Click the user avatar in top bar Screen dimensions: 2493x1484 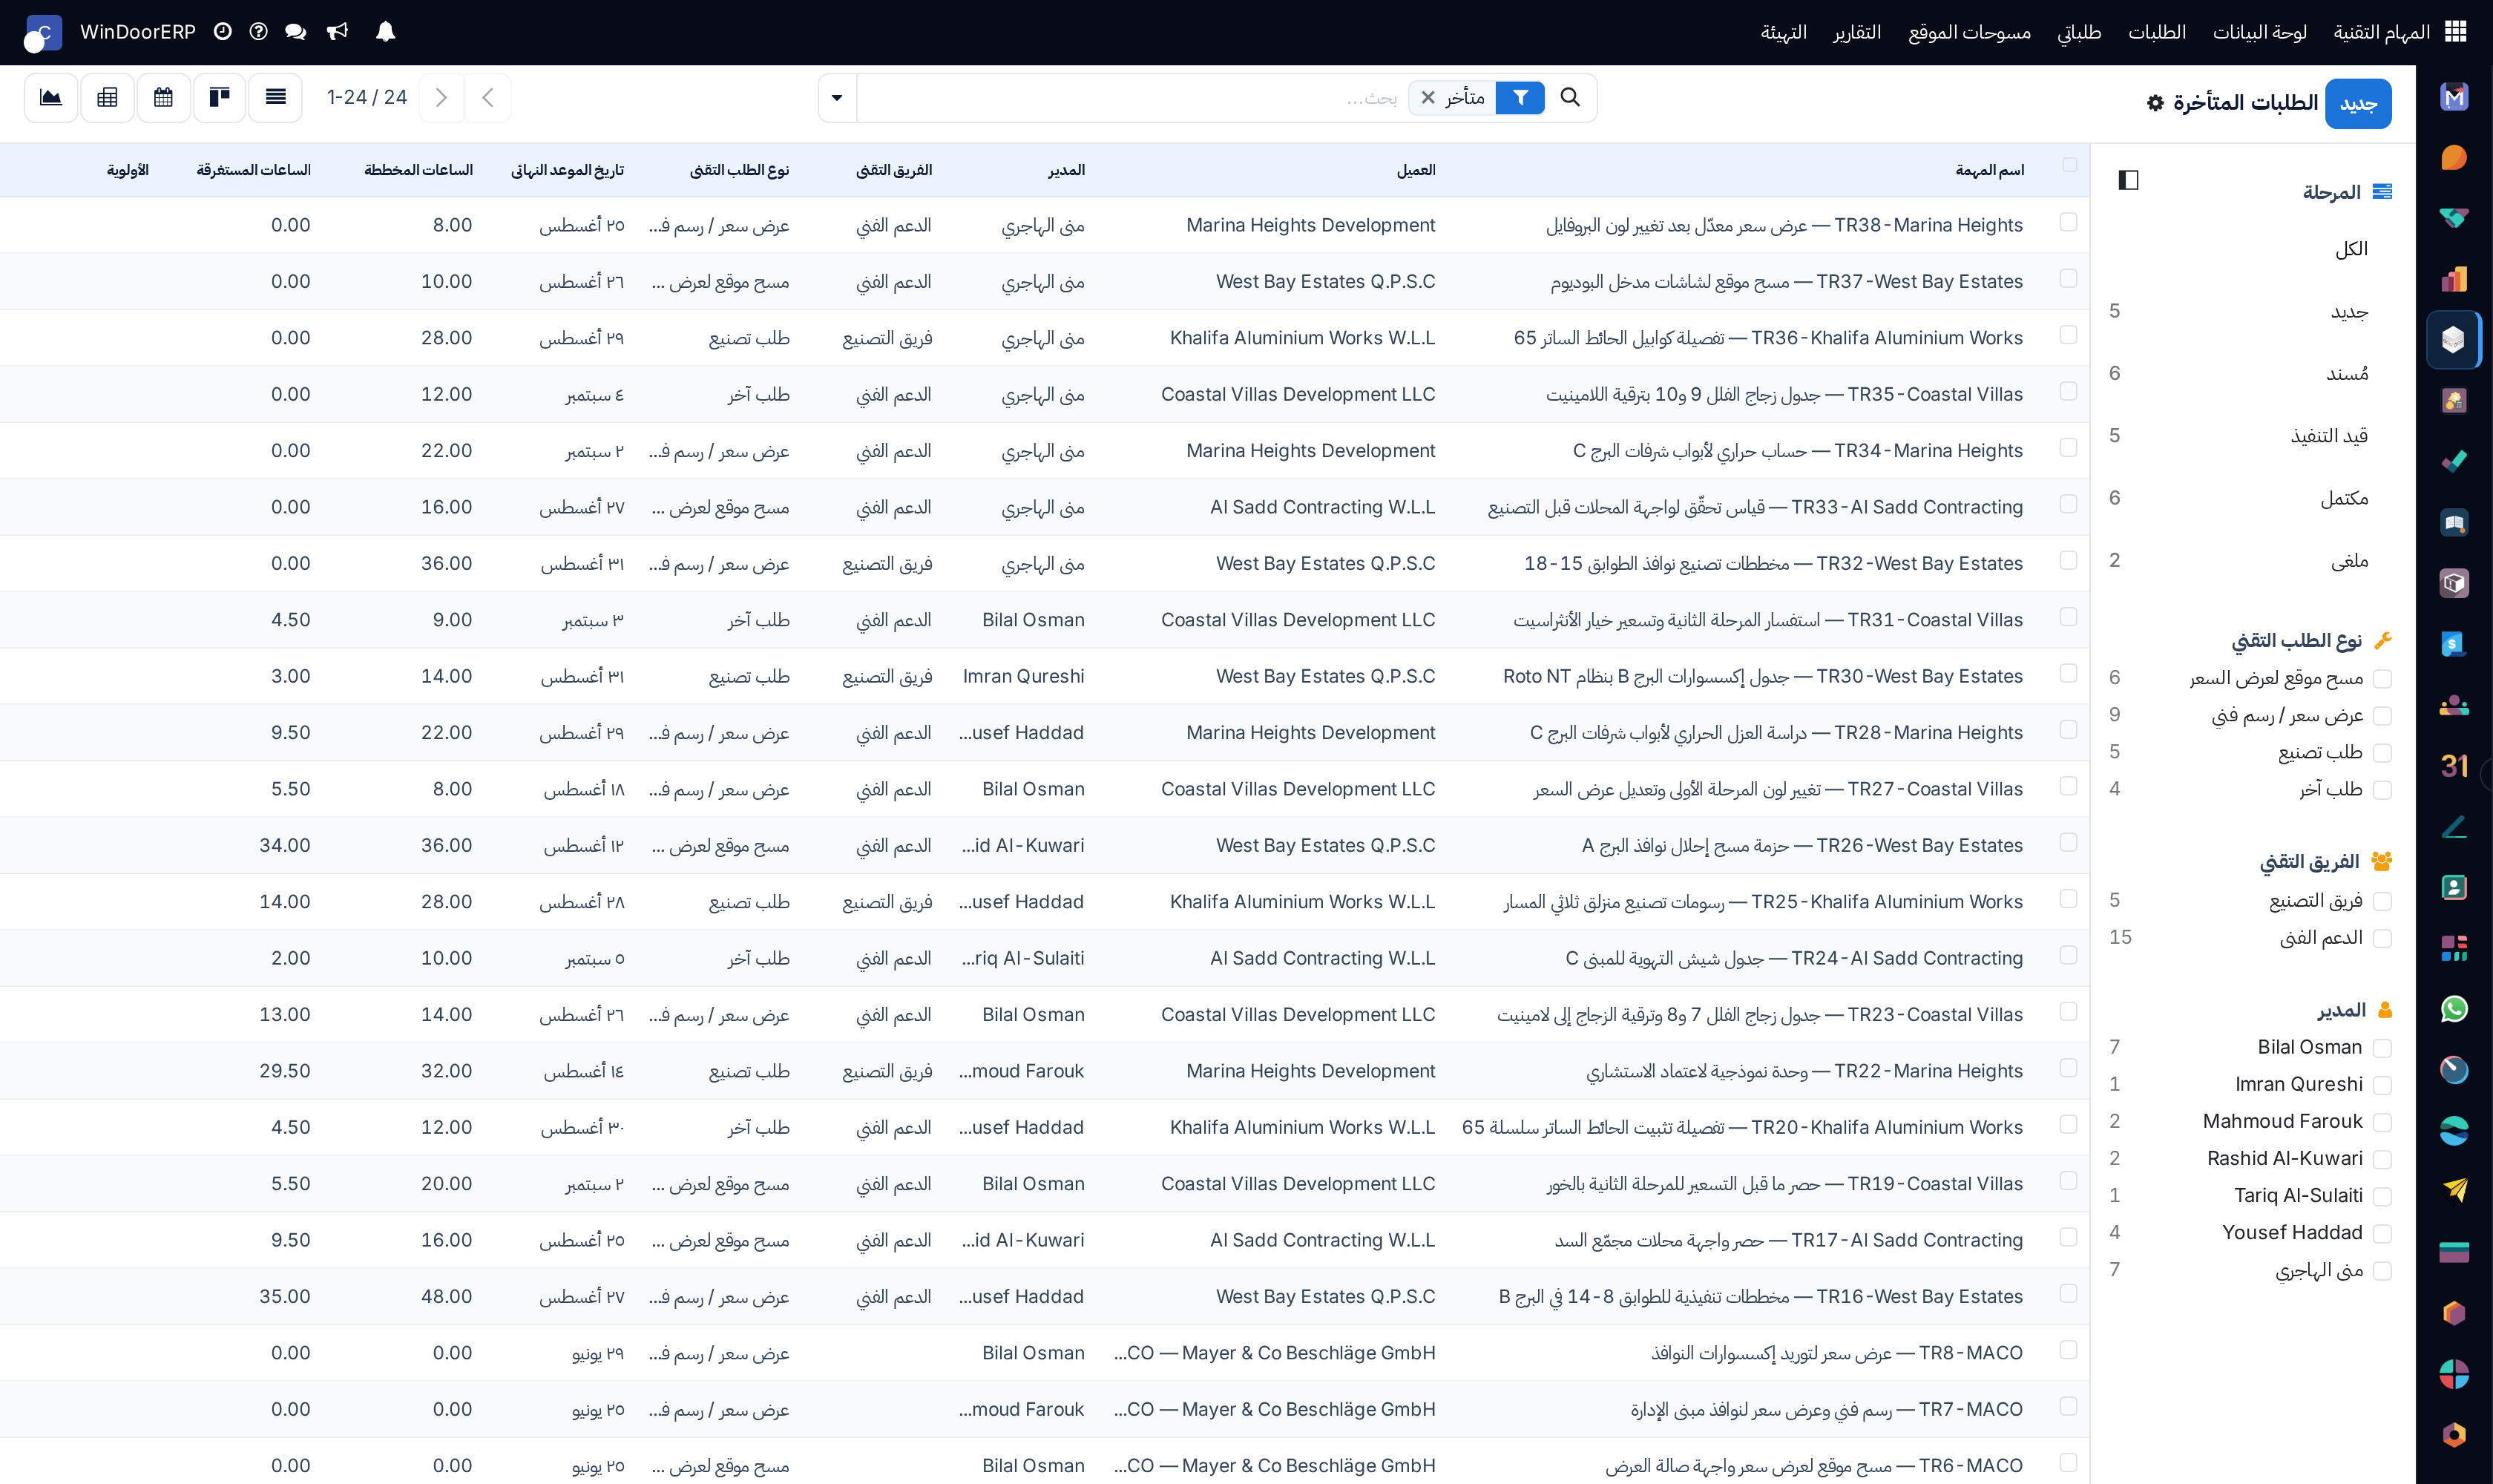click(43, 32)
